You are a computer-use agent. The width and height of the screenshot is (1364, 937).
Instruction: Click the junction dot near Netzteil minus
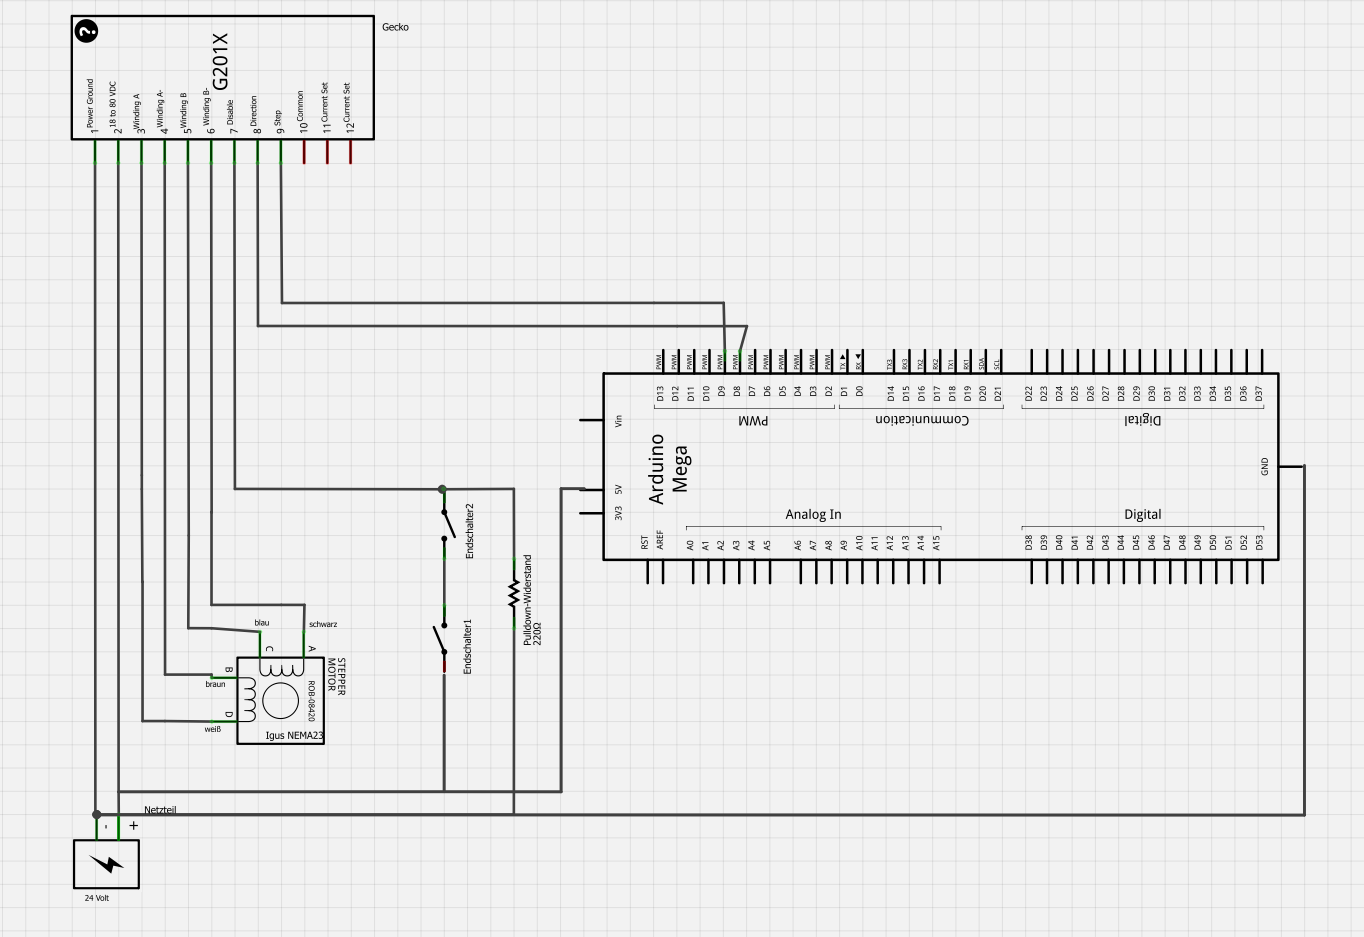click(x=96, y=815)
